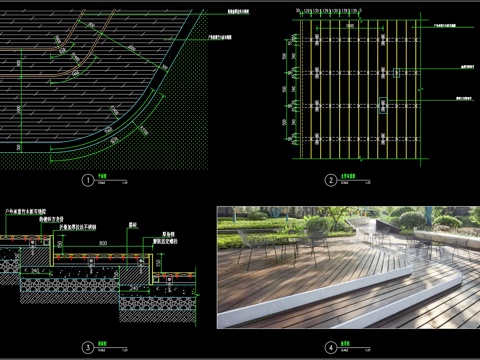Image resolution: width=480 pixels, height=360 pixels.
Task: Select the 1000 dimension in keel plan
Action: [350, 26]
